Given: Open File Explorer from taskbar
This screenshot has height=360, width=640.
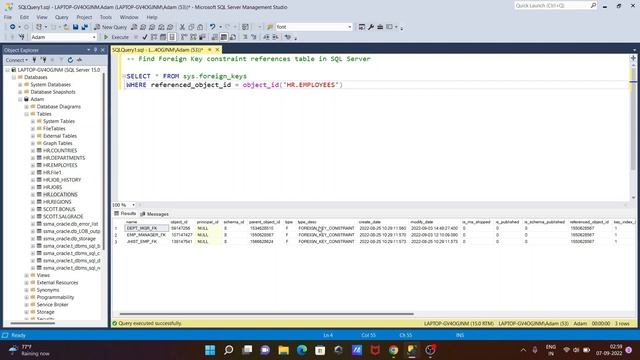Looking at the screenshot, I should (x=284, y=350).
